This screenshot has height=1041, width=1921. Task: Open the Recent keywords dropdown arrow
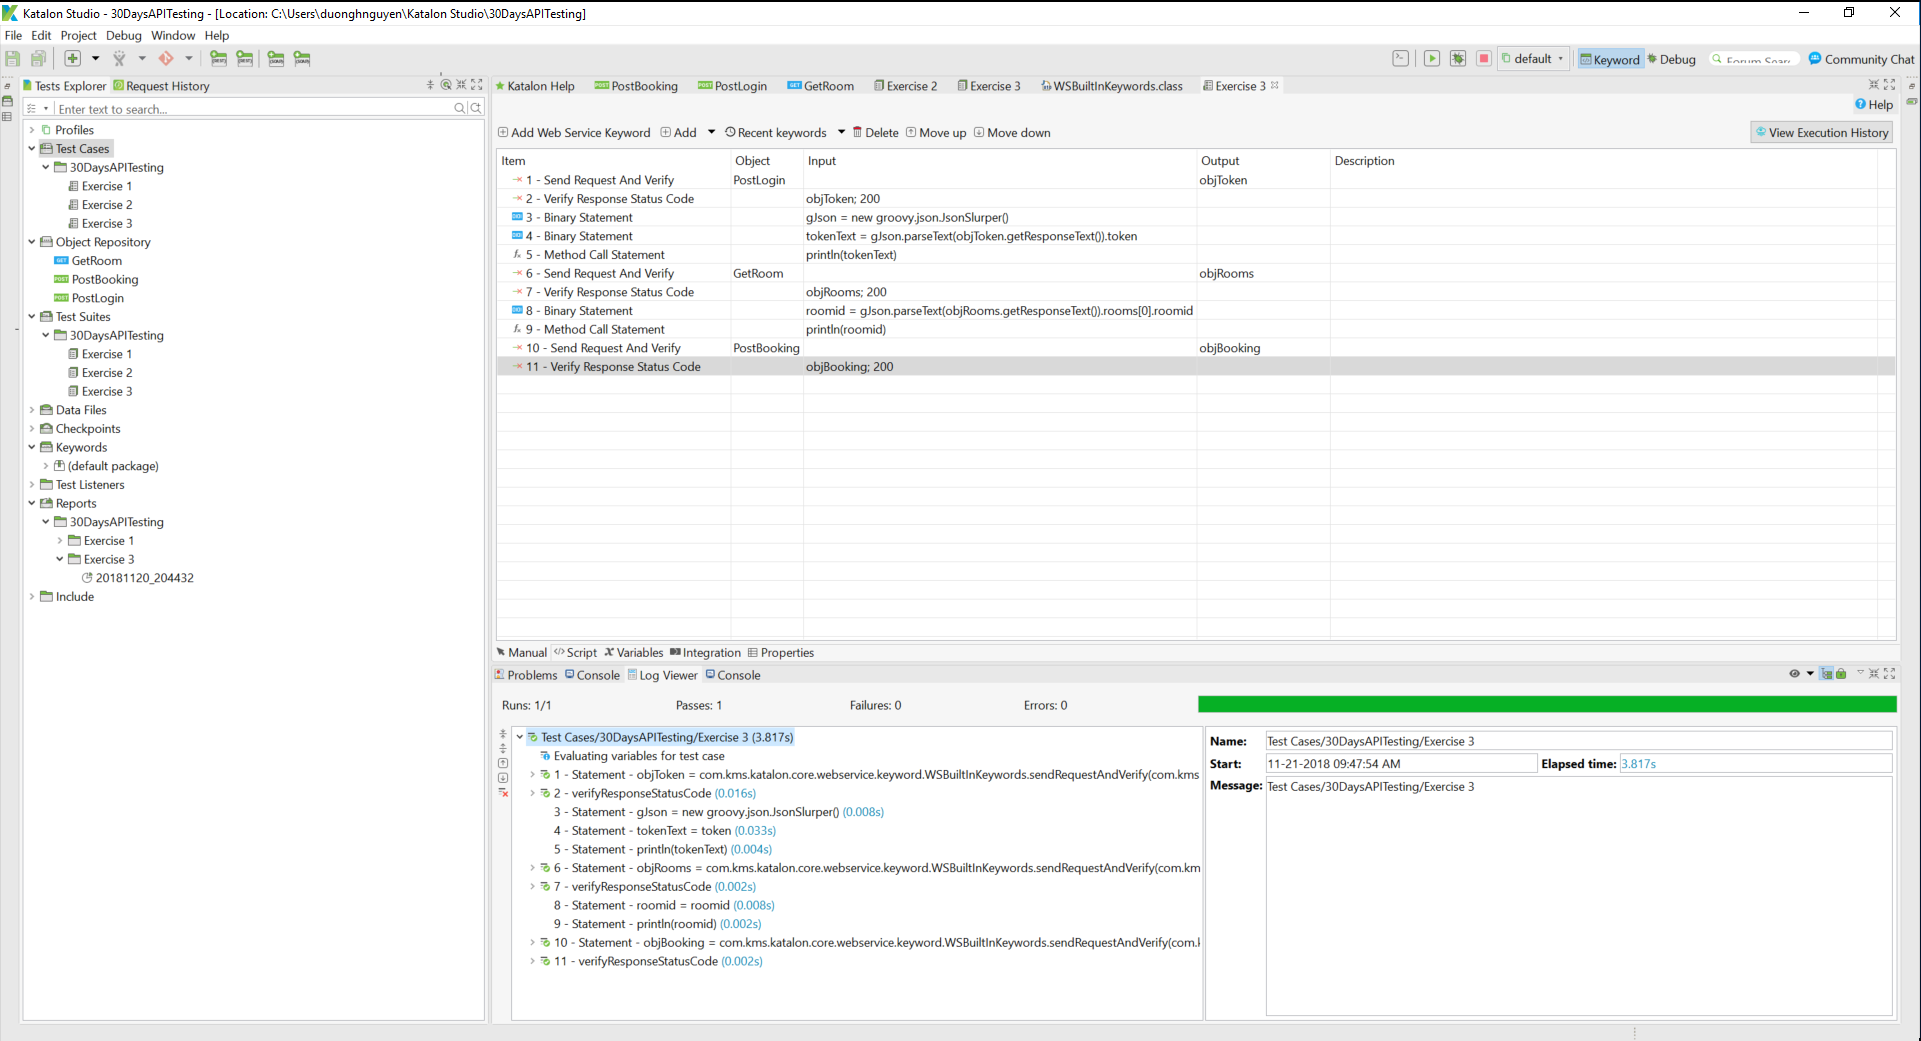[x=841, y=132]
